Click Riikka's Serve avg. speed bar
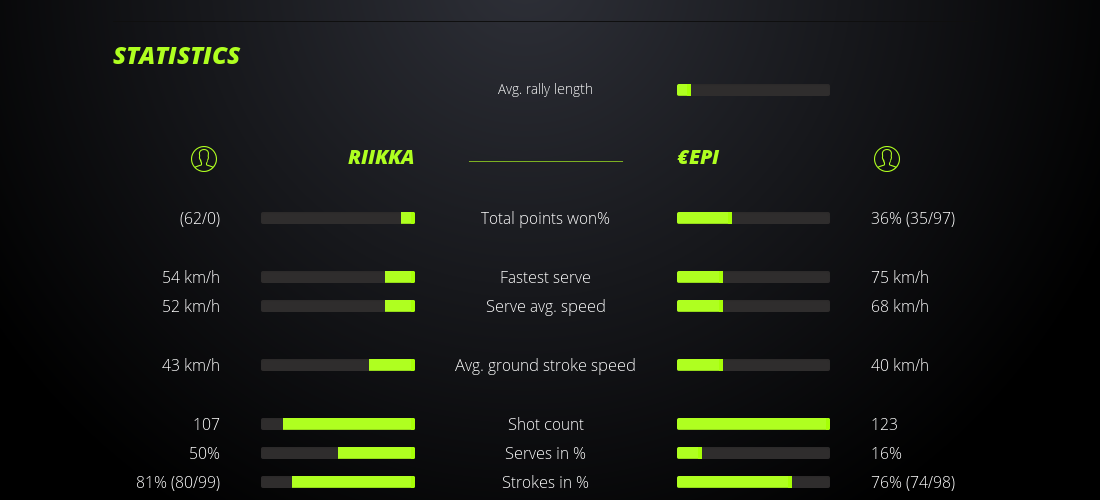Viewport: 1100px width, 500px height. [338, 306]
